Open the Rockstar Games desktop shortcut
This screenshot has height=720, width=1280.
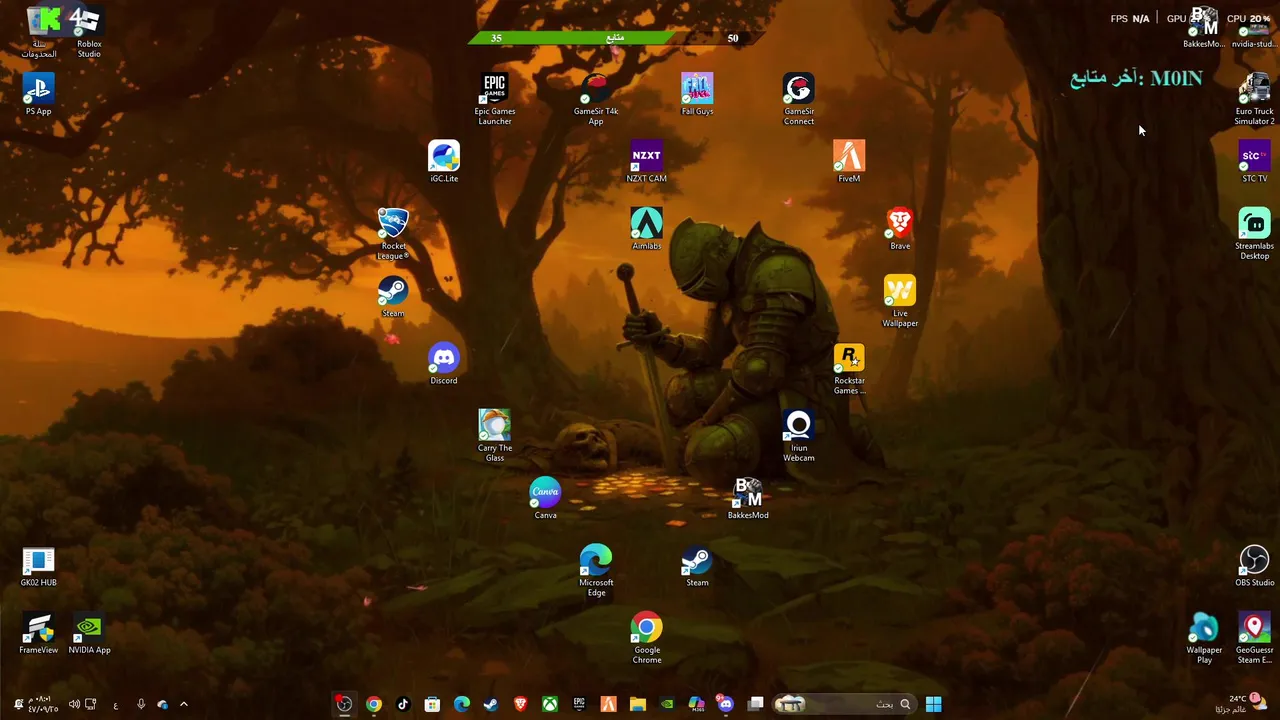[x=849, y=369]
